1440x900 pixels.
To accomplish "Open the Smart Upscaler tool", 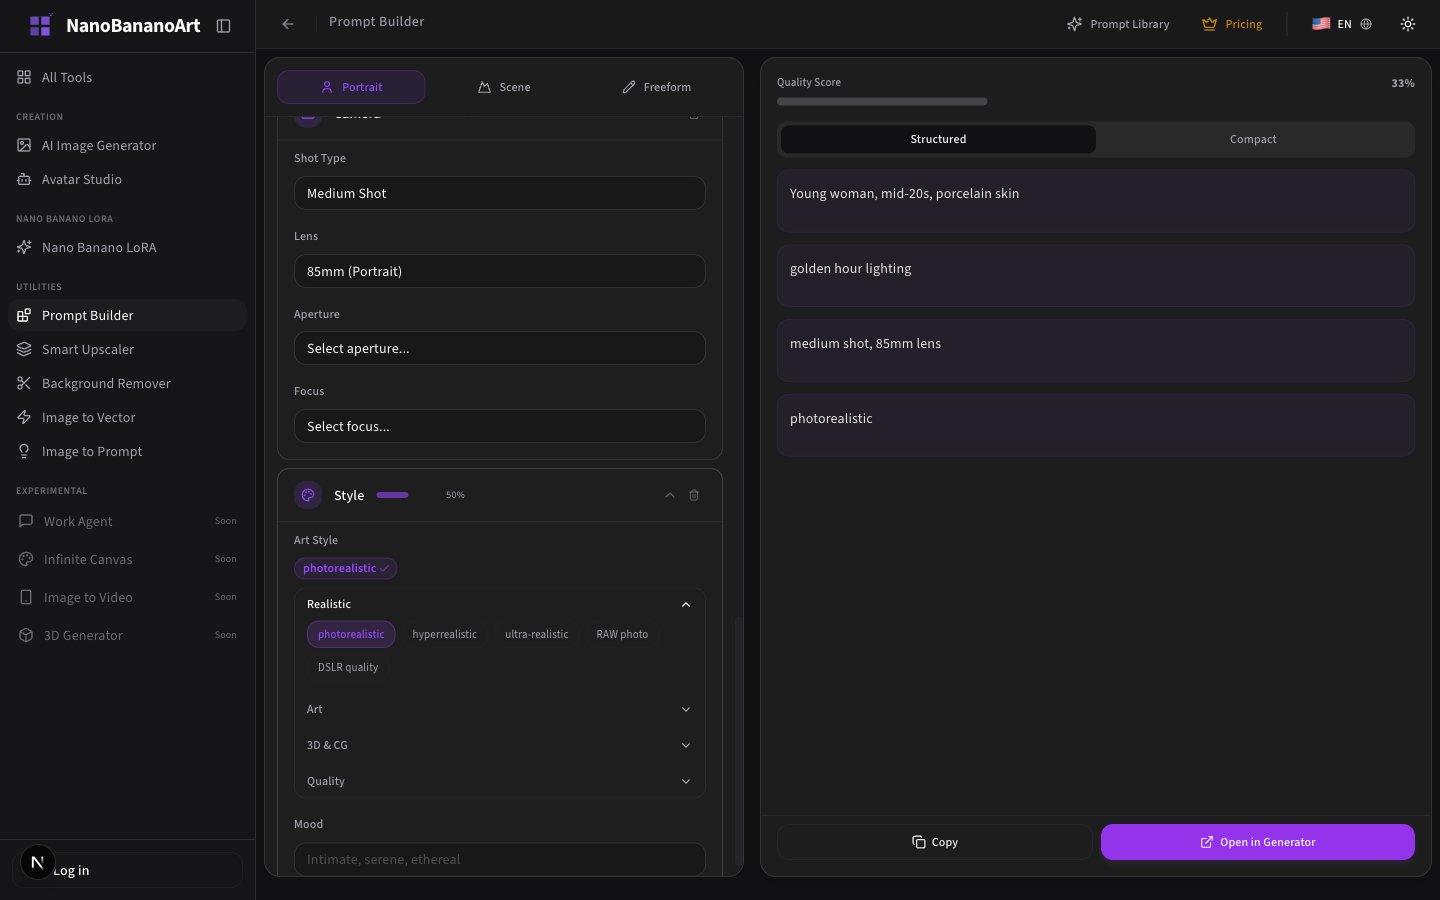I will tap(88, 349).
